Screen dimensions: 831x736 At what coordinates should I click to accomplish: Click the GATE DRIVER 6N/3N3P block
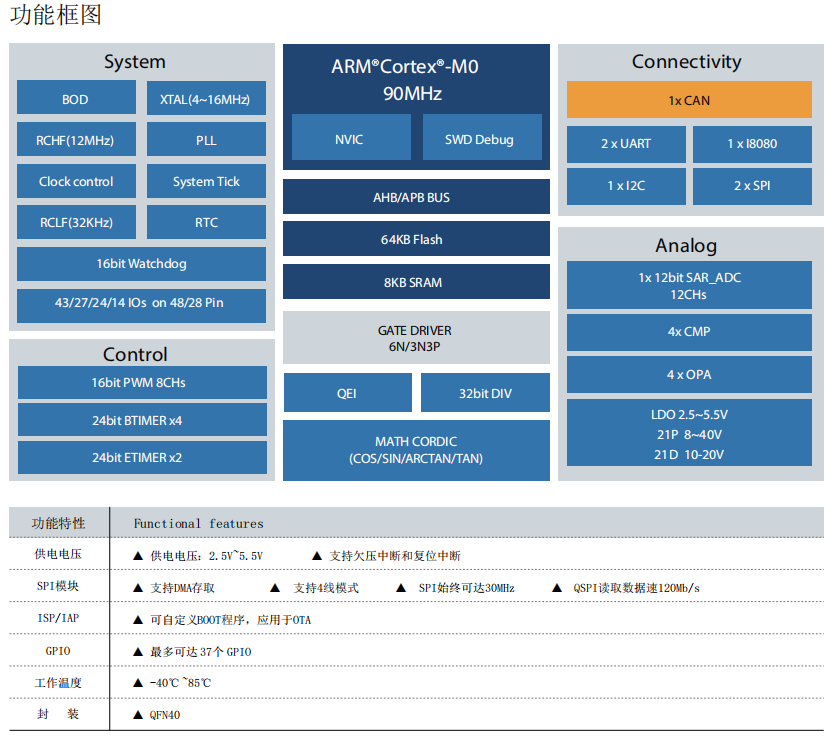pos(416,338)
